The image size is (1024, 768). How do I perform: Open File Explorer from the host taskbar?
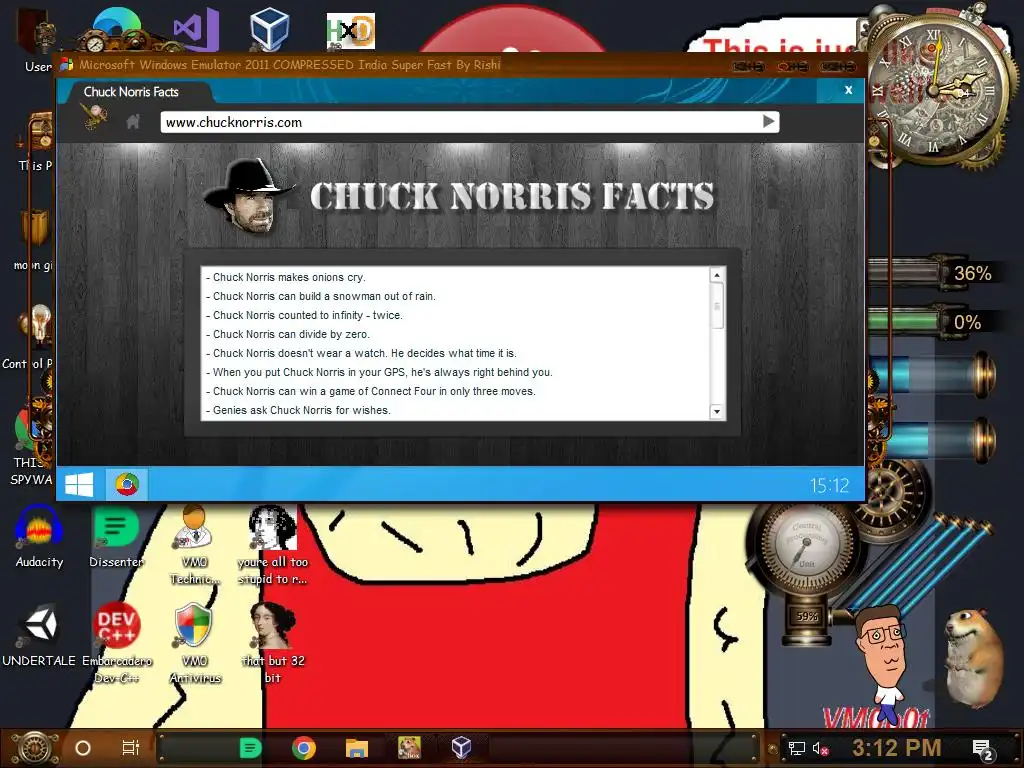tap(357, 748)
